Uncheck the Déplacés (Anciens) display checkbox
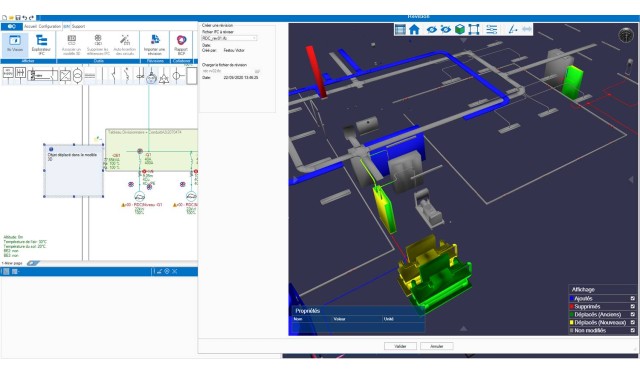Viewport: 640px width, 375px height. pyautogui.click(x=633, y=315)
